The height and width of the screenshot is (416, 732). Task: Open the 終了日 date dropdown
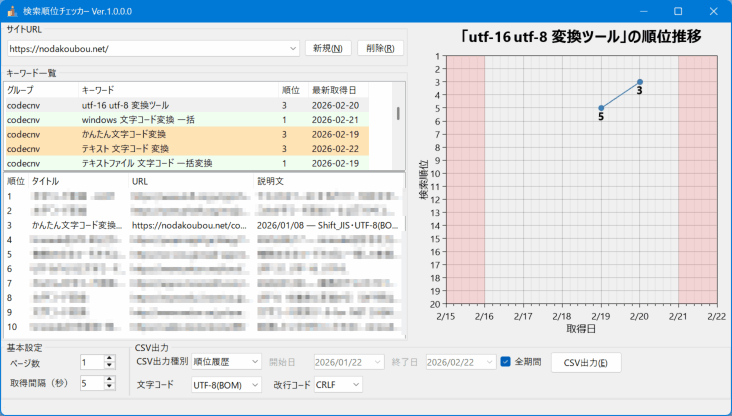(489, 362)
